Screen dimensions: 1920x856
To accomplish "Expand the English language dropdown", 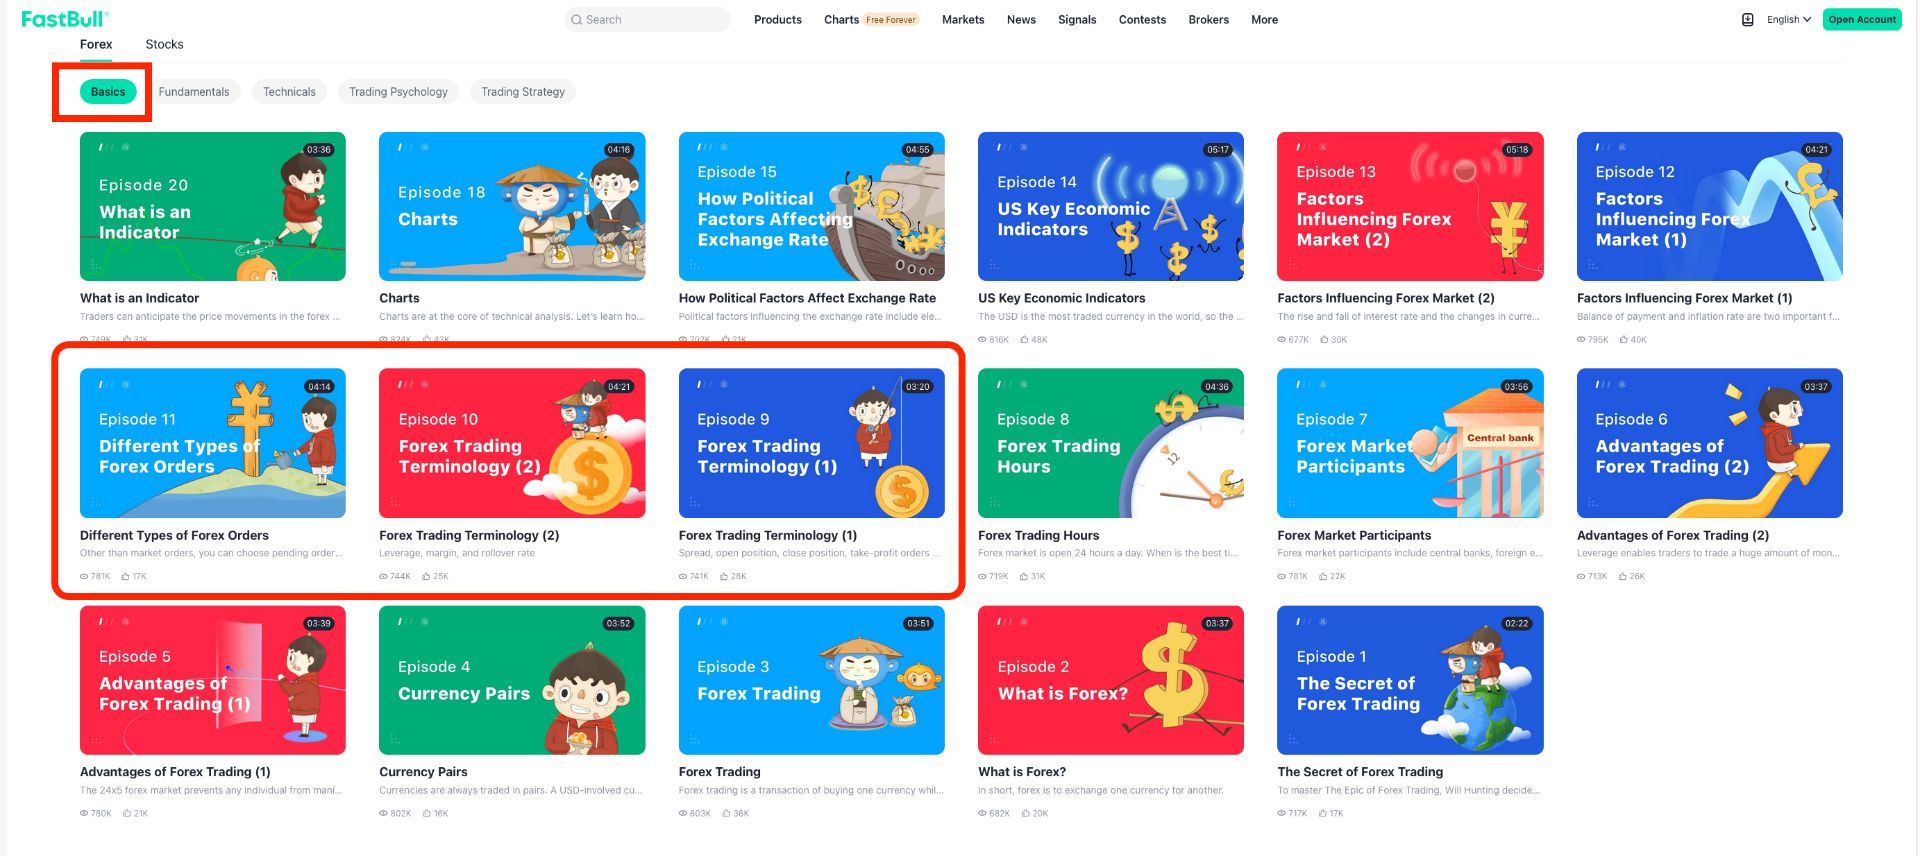I will 1788,20.
